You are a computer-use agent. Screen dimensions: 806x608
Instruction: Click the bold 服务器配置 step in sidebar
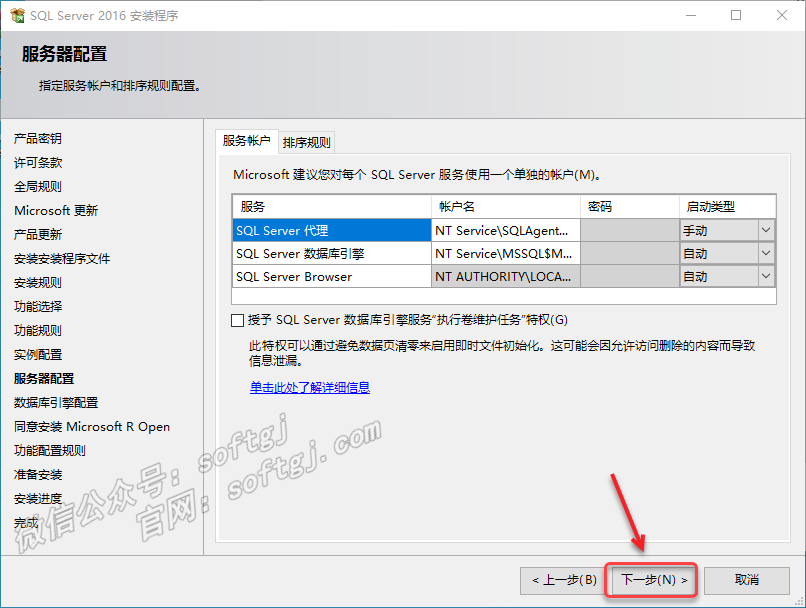click(x=44, y=378)
